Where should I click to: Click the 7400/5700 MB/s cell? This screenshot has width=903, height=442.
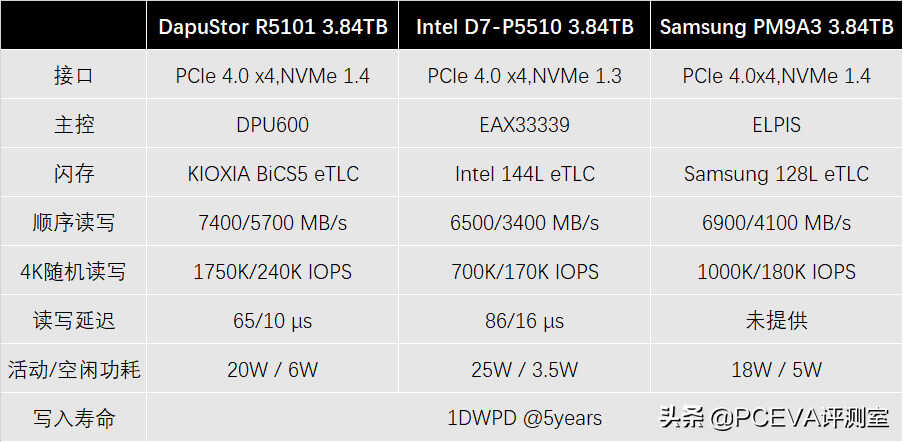(x=272, y=222)
